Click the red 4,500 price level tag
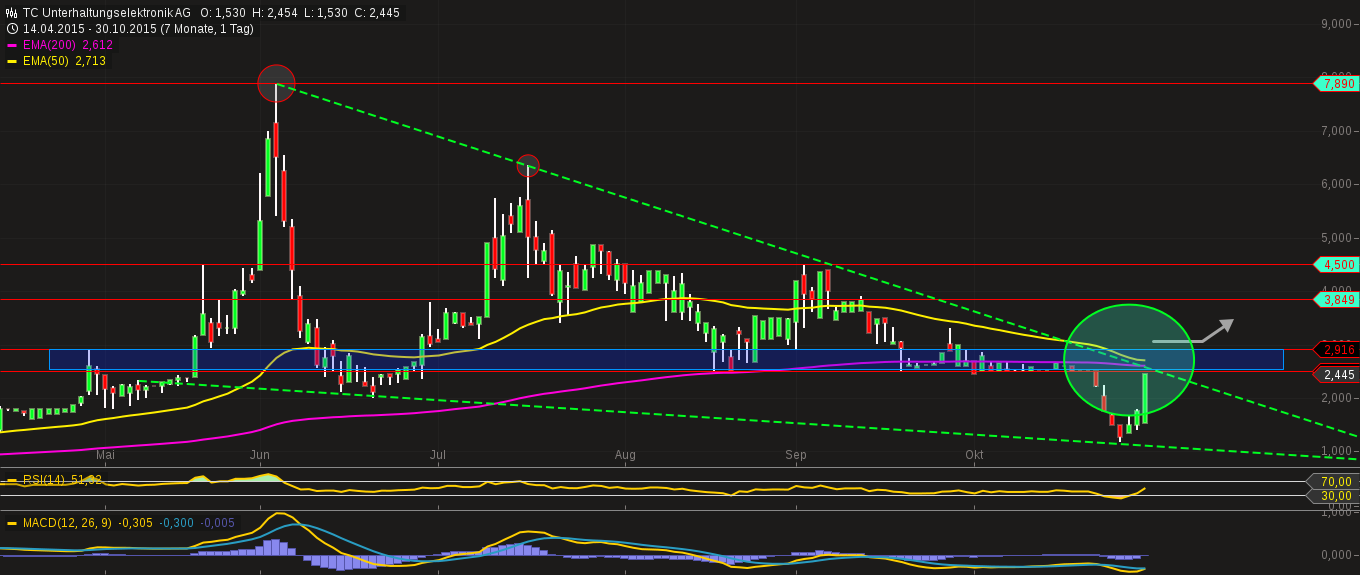This screenshot has width=1360, height=575. pos(1335,265)
